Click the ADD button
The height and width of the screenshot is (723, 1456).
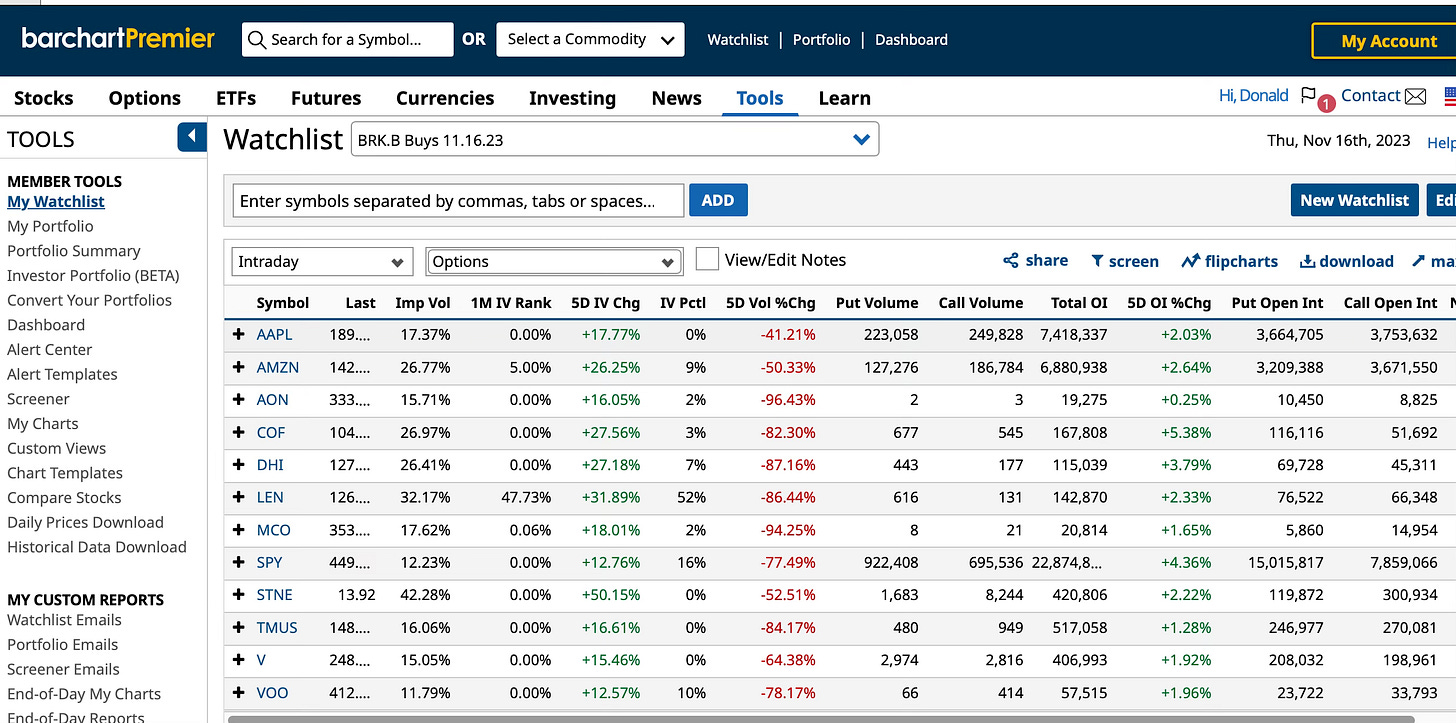pos(718,200)
